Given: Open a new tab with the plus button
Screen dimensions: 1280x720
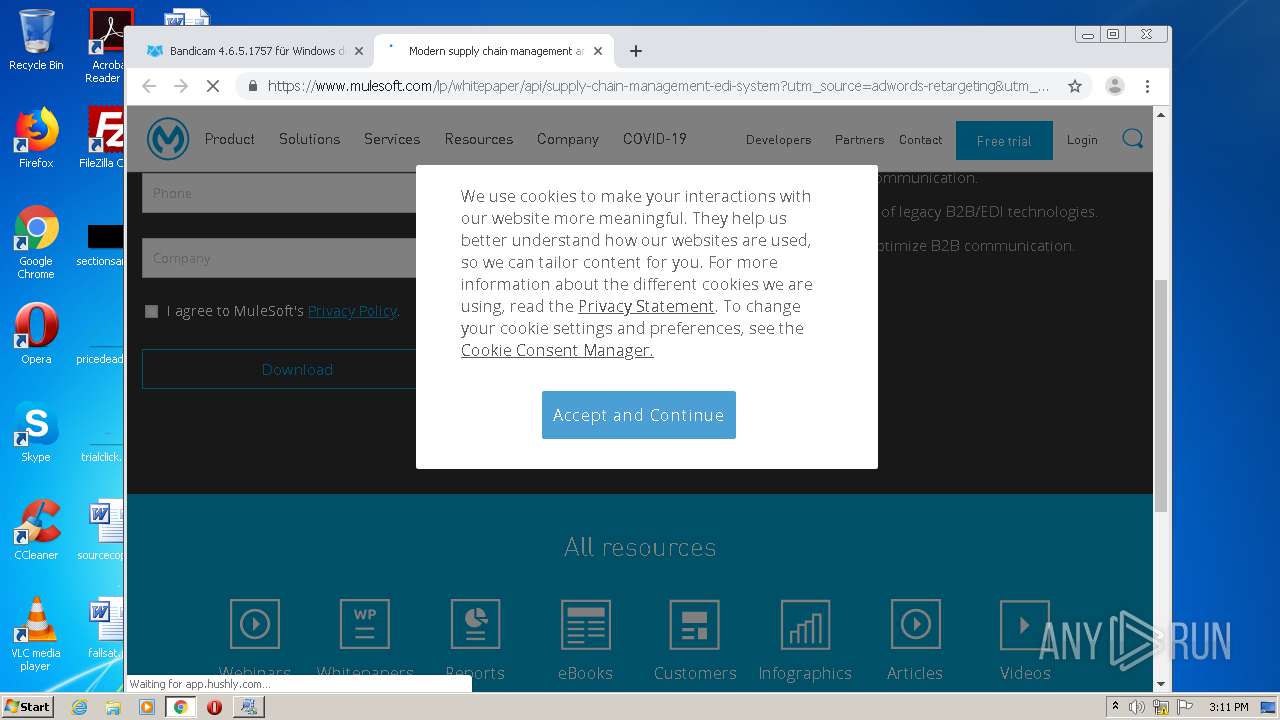Looking at the screenshot, I should (x=636, y=51).
